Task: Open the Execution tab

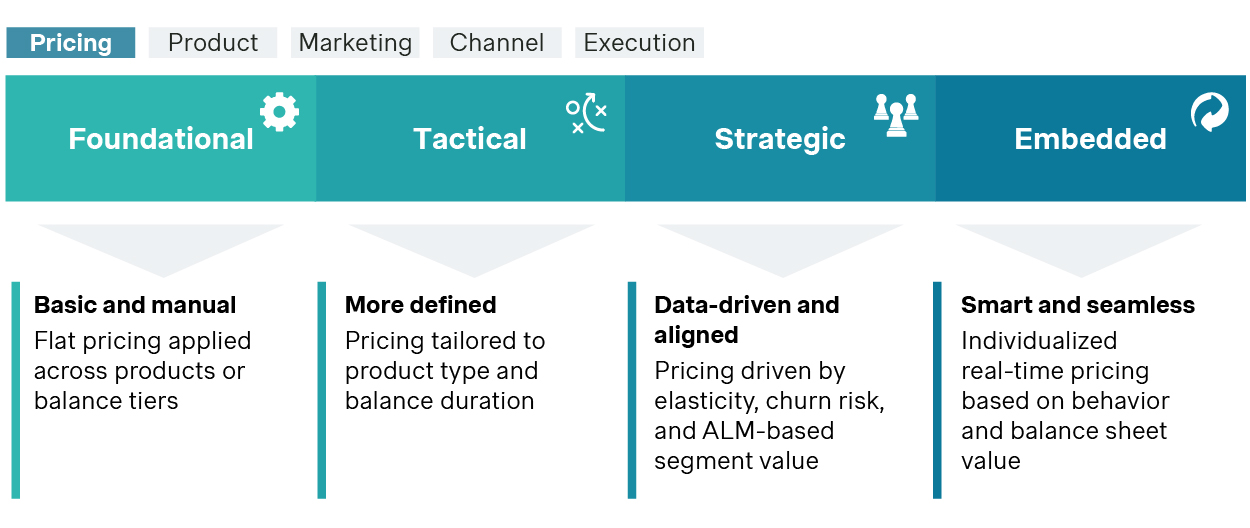Action: [x=640, y=43]
